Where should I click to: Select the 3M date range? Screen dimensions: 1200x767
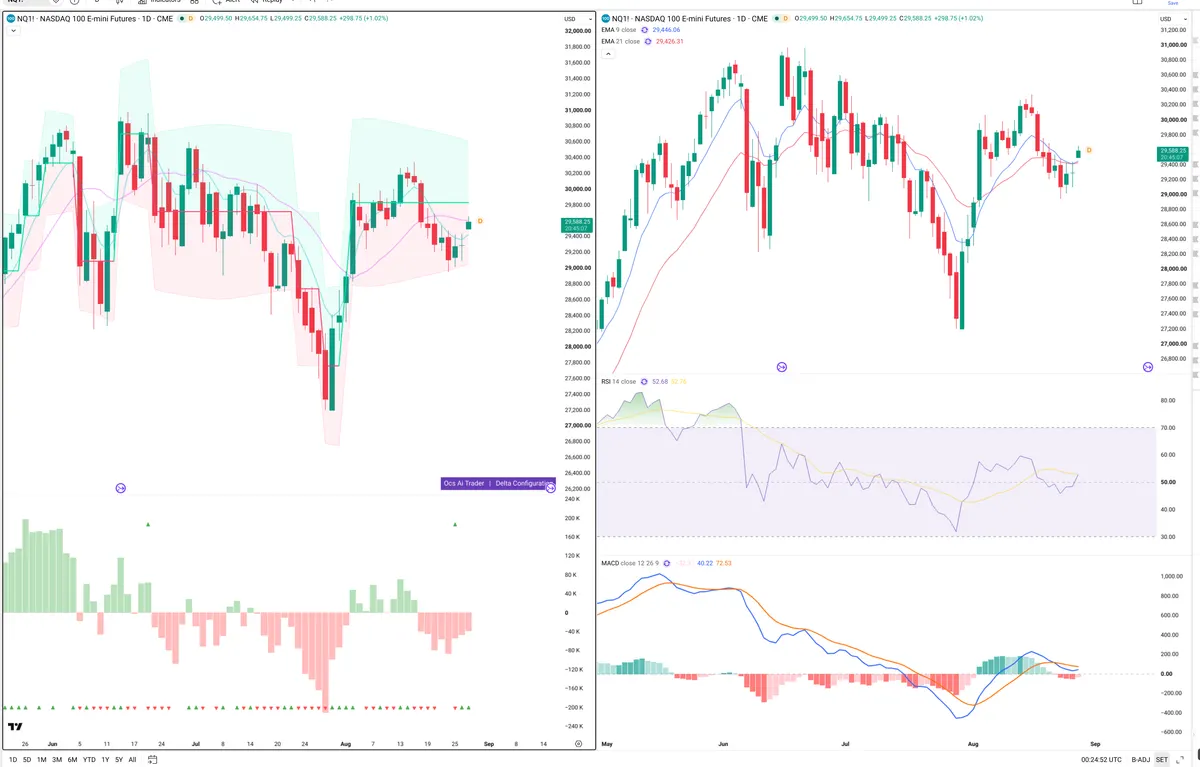[x=57, y=760]
